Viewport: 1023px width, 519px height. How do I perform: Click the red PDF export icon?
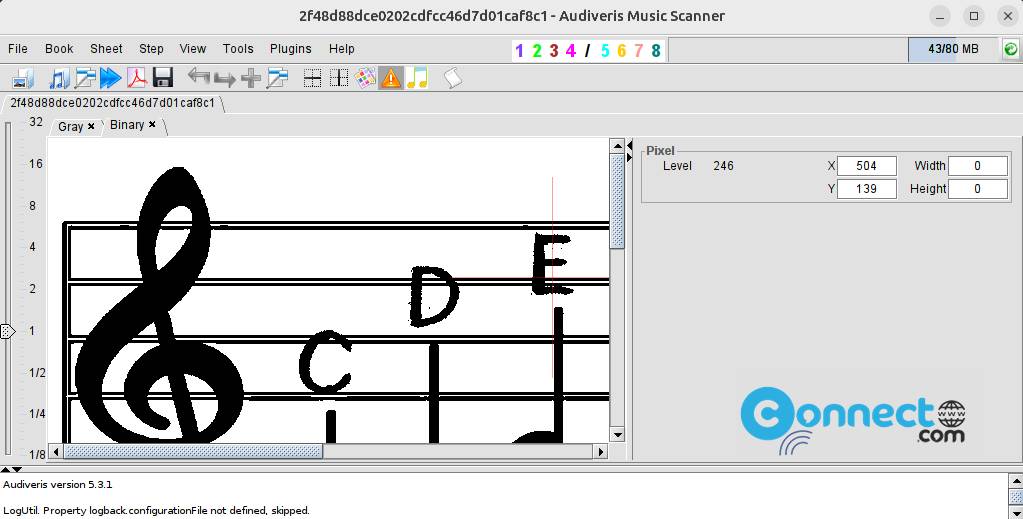(136, 78)
